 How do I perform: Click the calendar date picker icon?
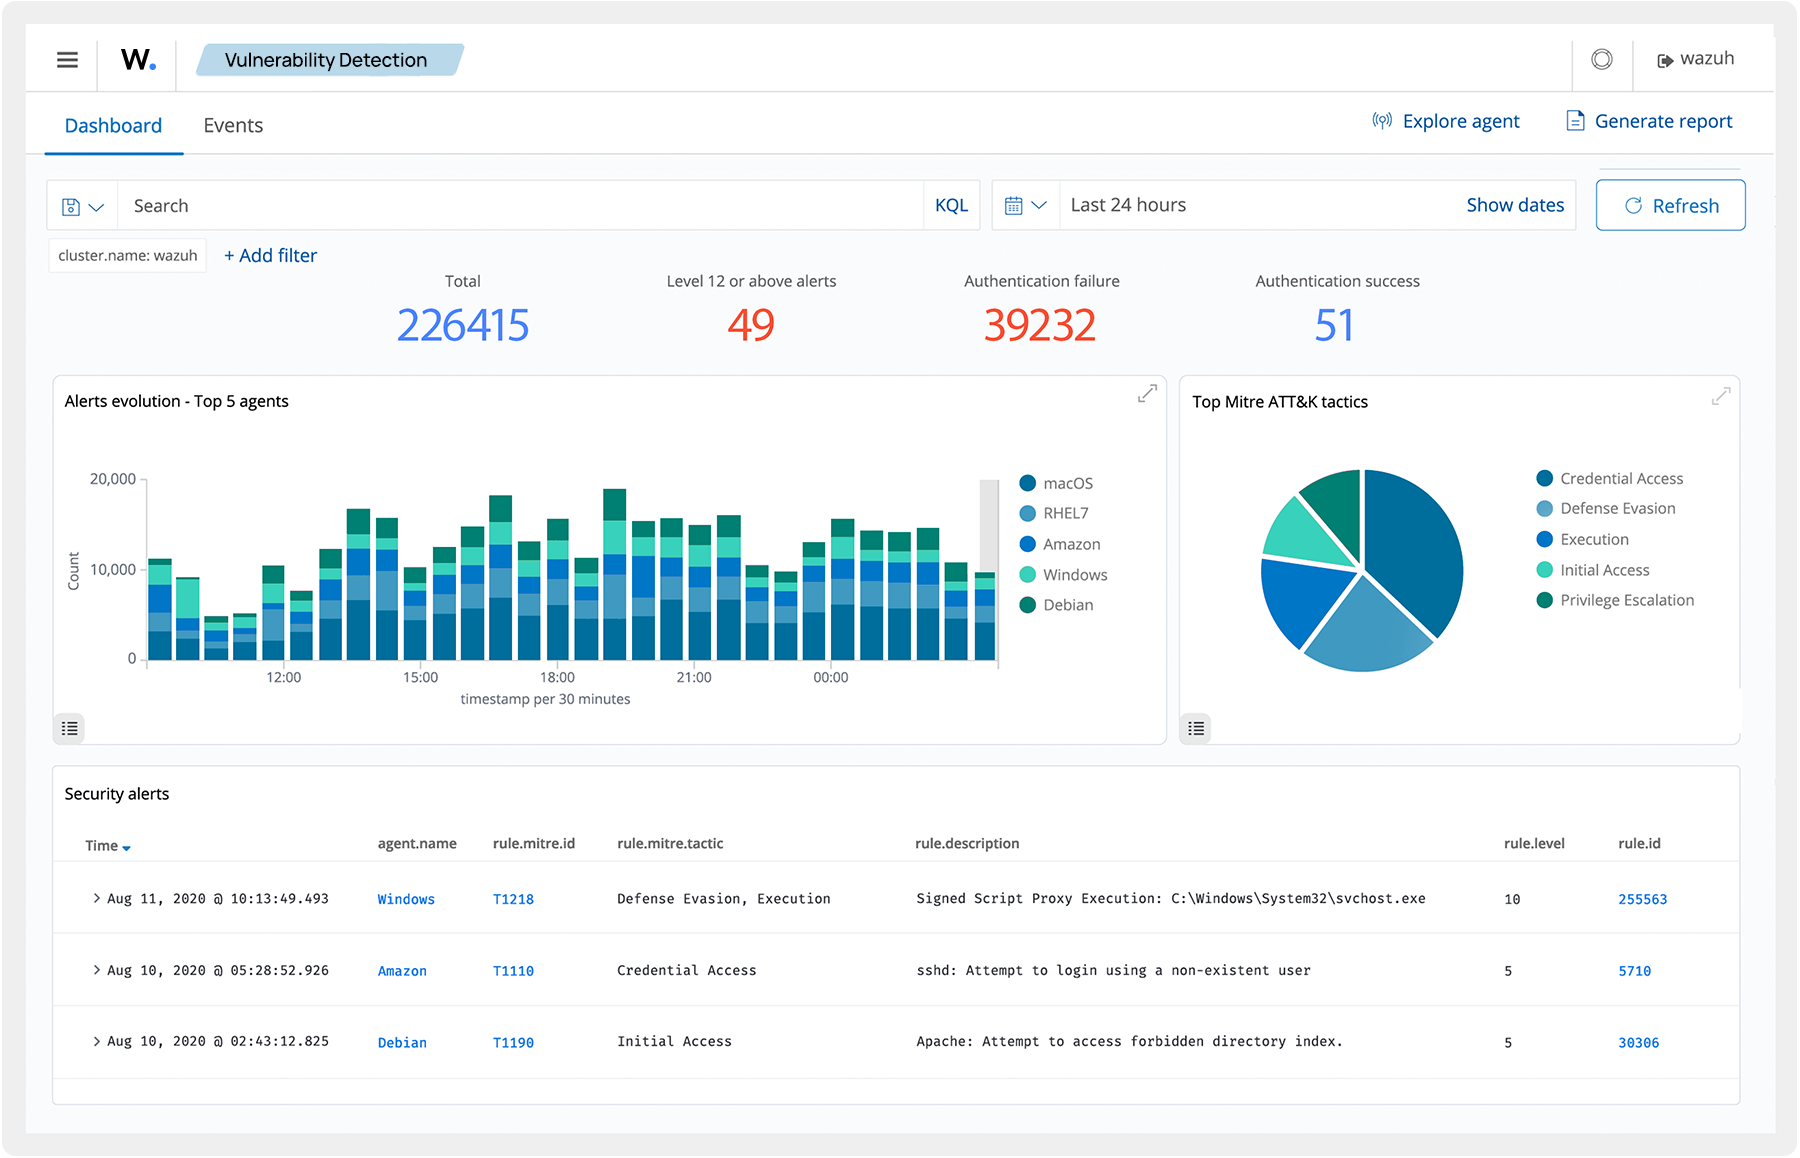click(1016, 205)
